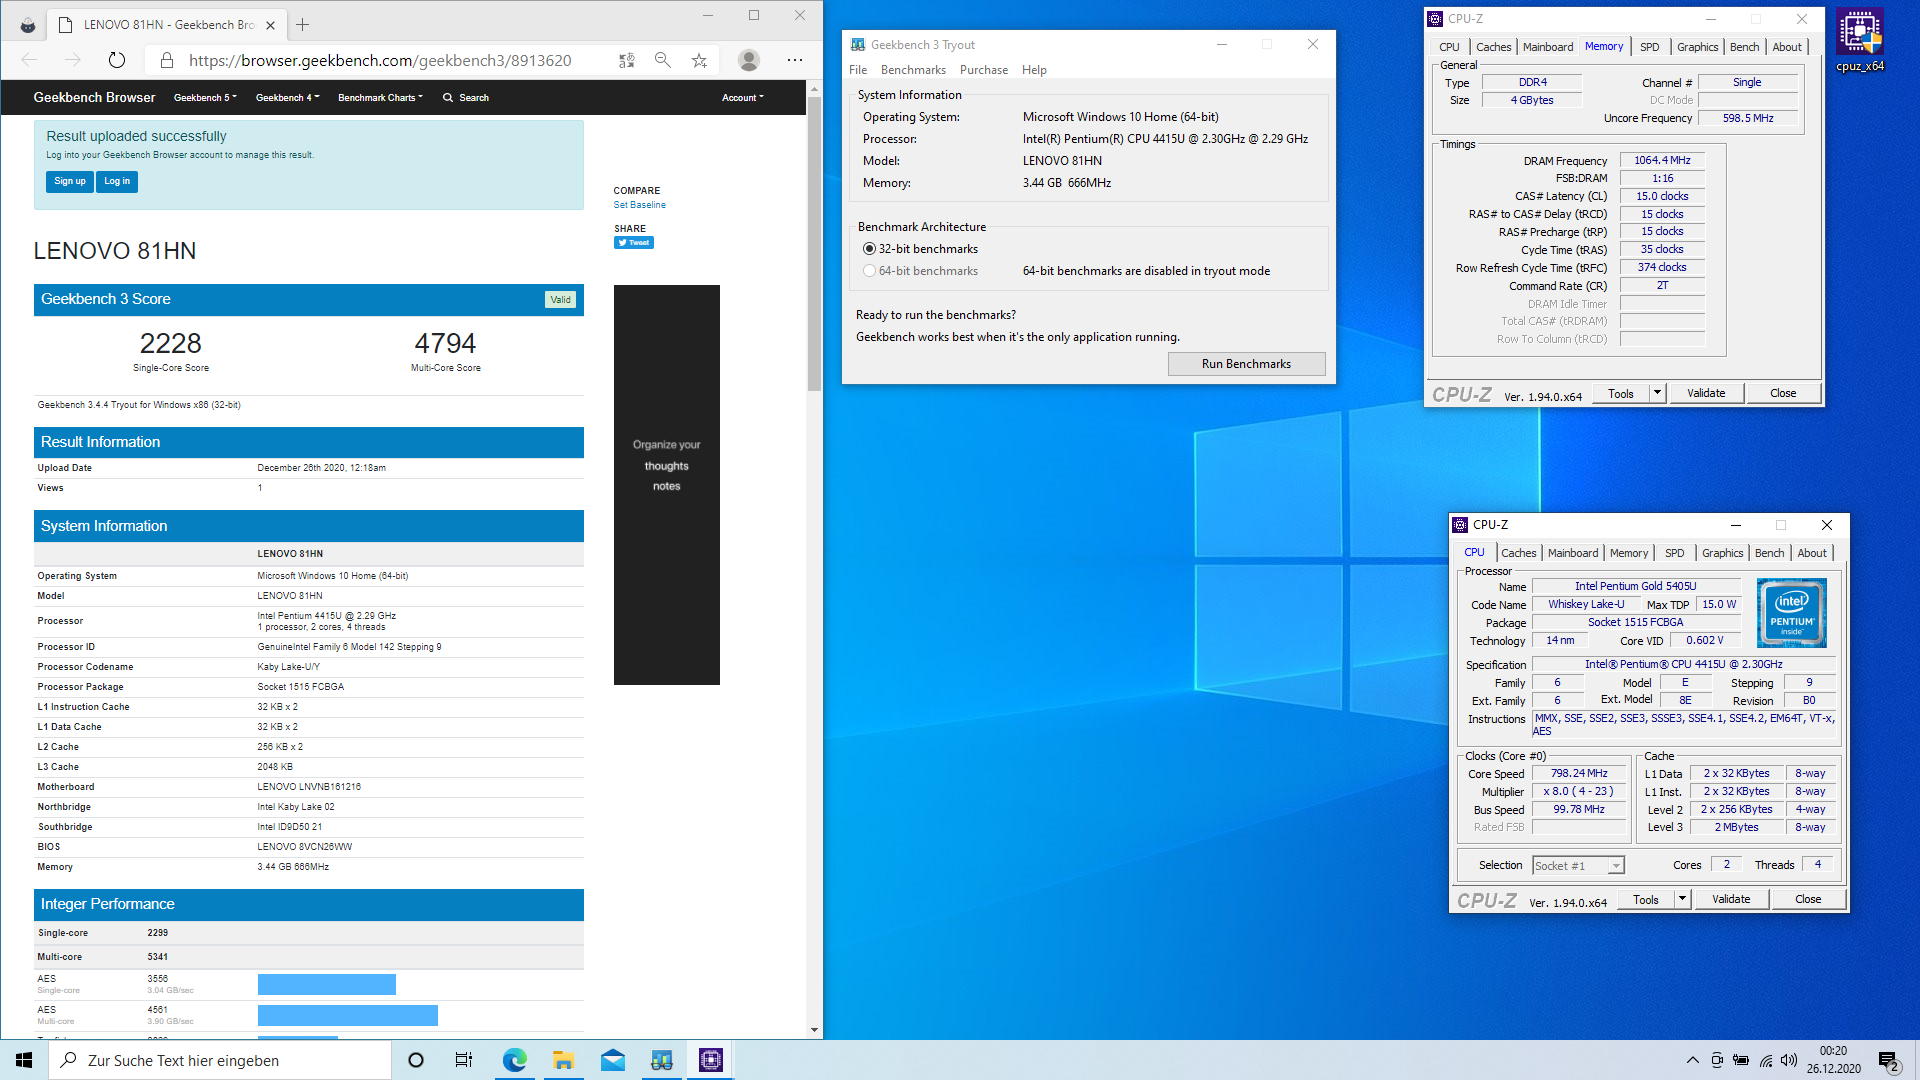Click the browser forward arrow
The width and height of the screenshot is (1920, 1080).
click(73, 60)
